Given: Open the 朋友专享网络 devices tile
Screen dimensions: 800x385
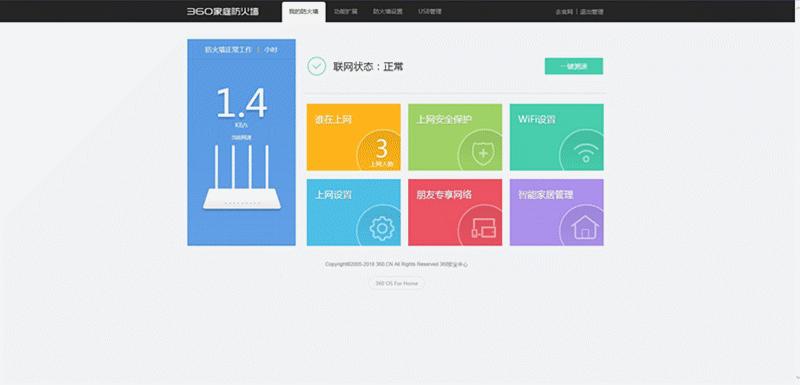Looking at the screenshot, I should 455,212.
